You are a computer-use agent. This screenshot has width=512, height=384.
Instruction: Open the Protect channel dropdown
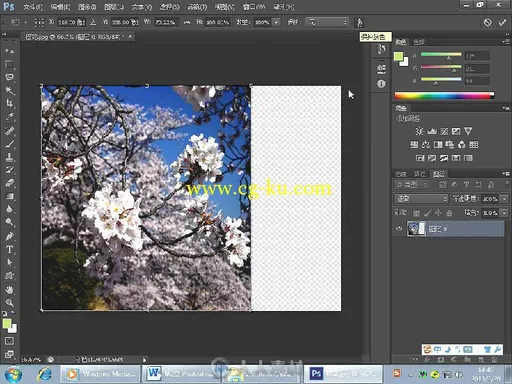coord(327,22)
